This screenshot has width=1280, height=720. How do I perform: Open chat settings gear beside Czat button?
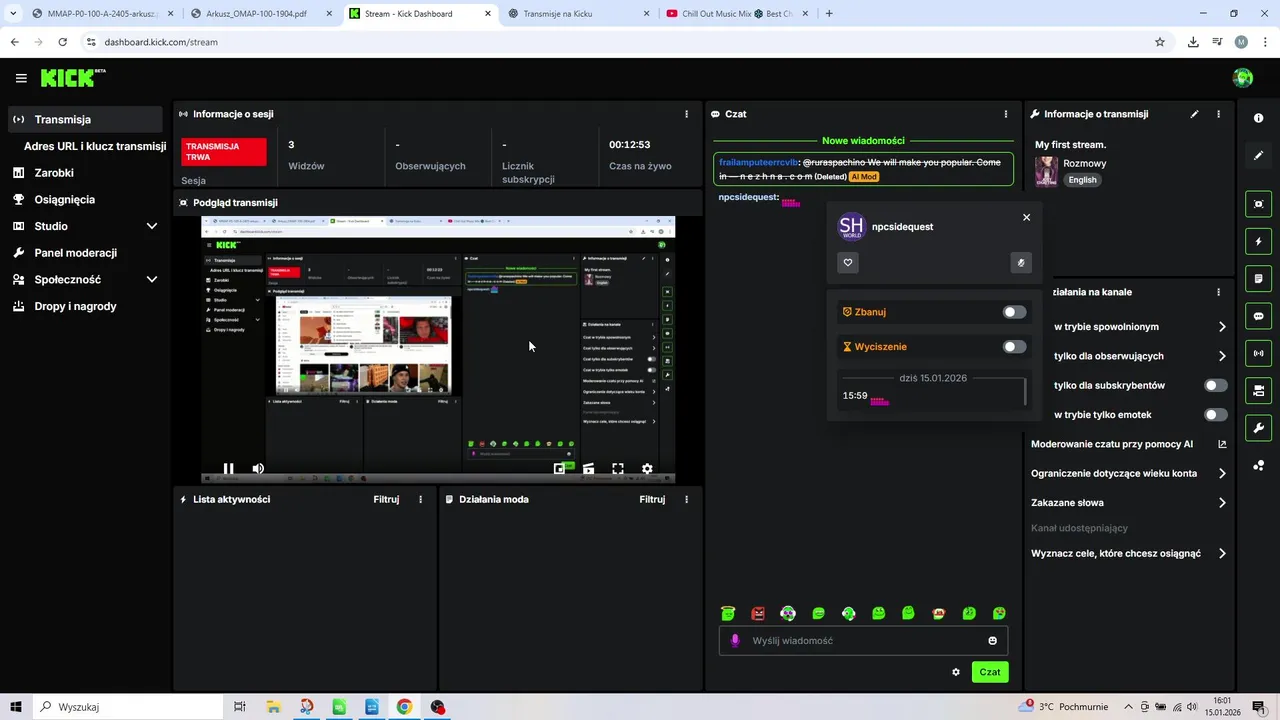click(956, 672)
